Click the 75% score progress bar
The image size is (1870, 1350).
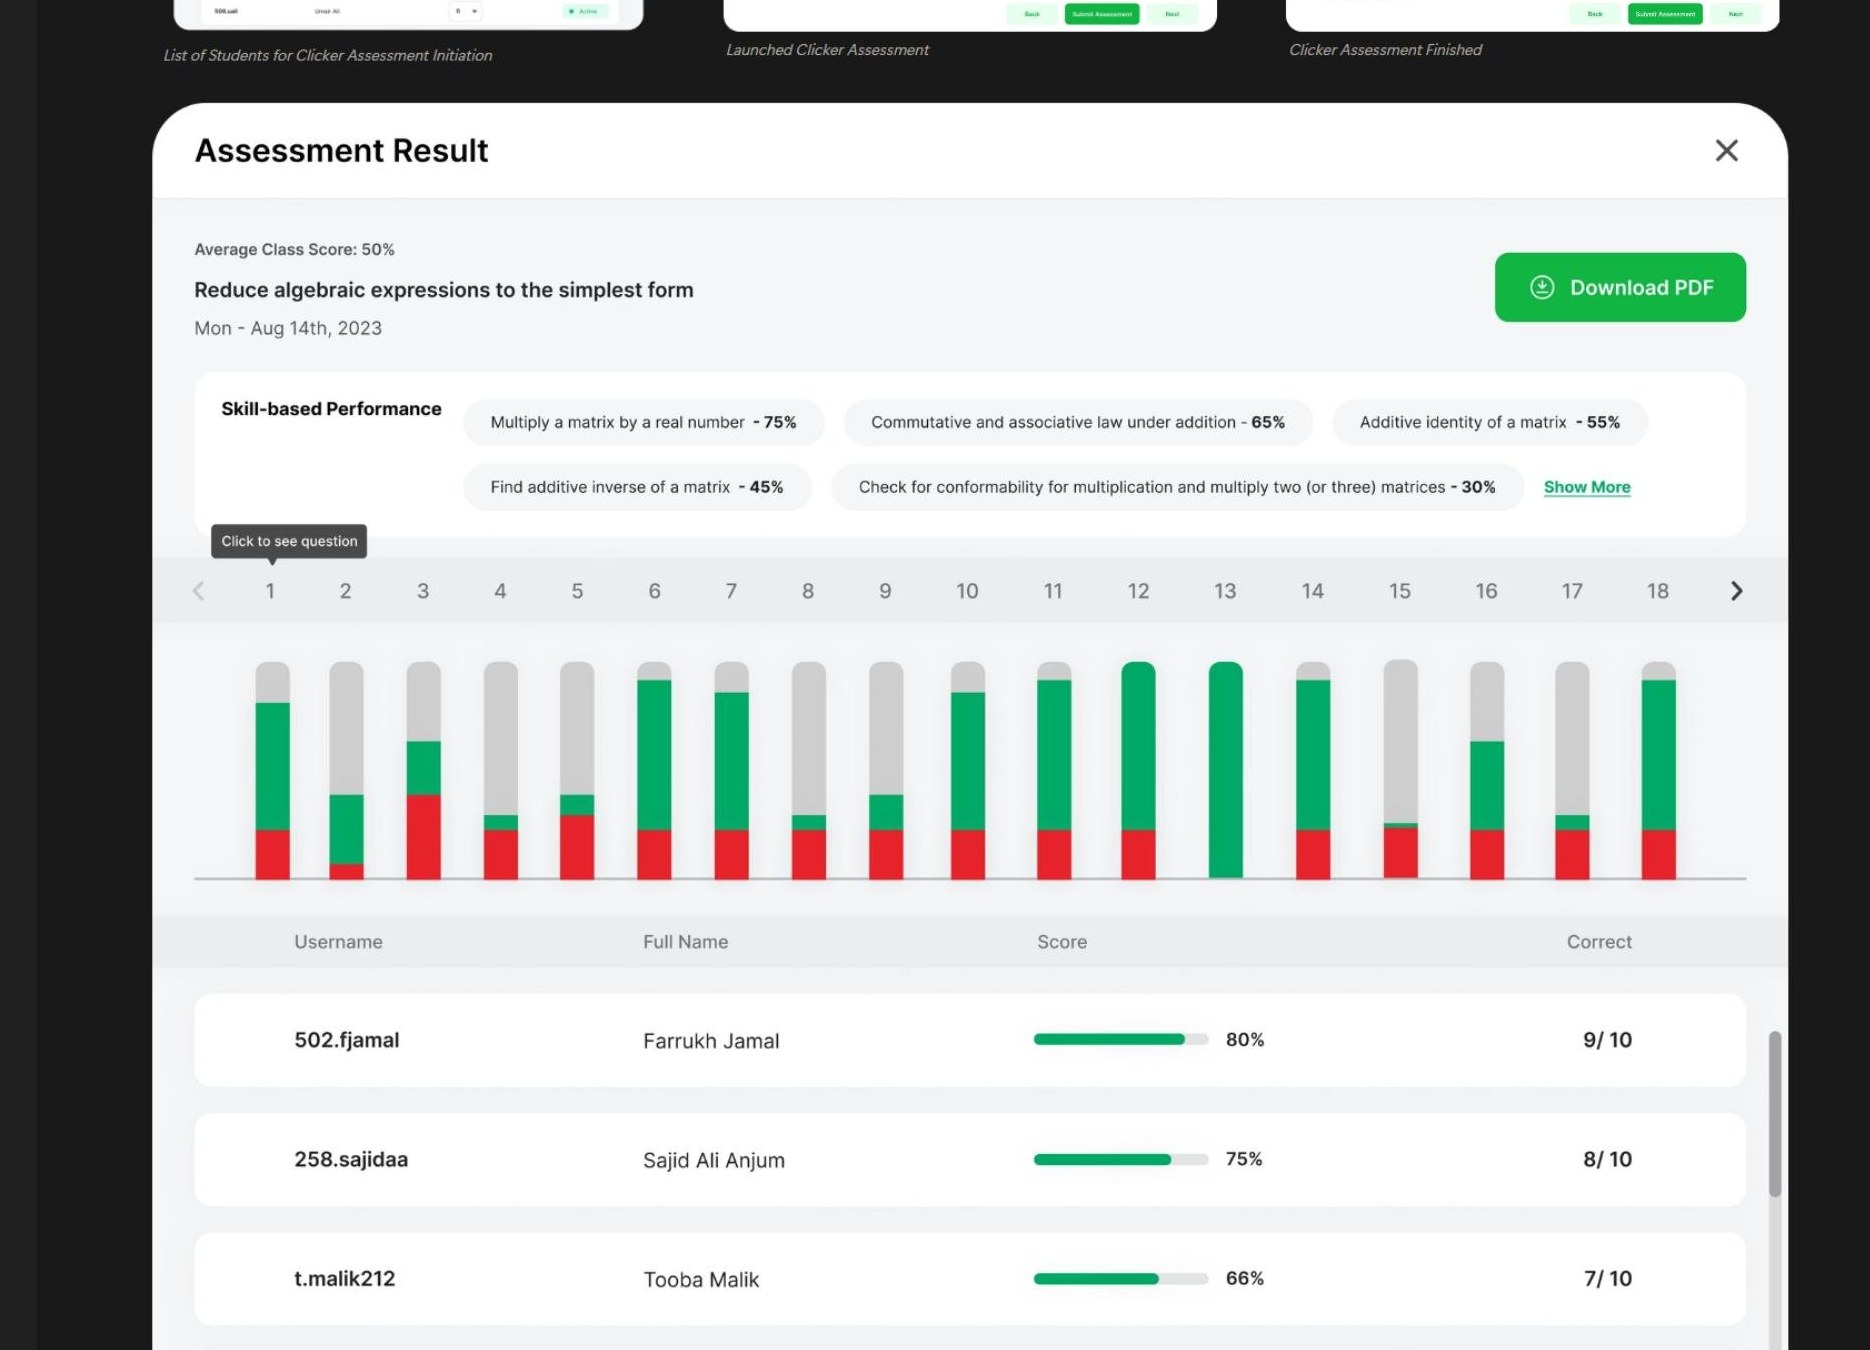(x=1121, y=1159)
